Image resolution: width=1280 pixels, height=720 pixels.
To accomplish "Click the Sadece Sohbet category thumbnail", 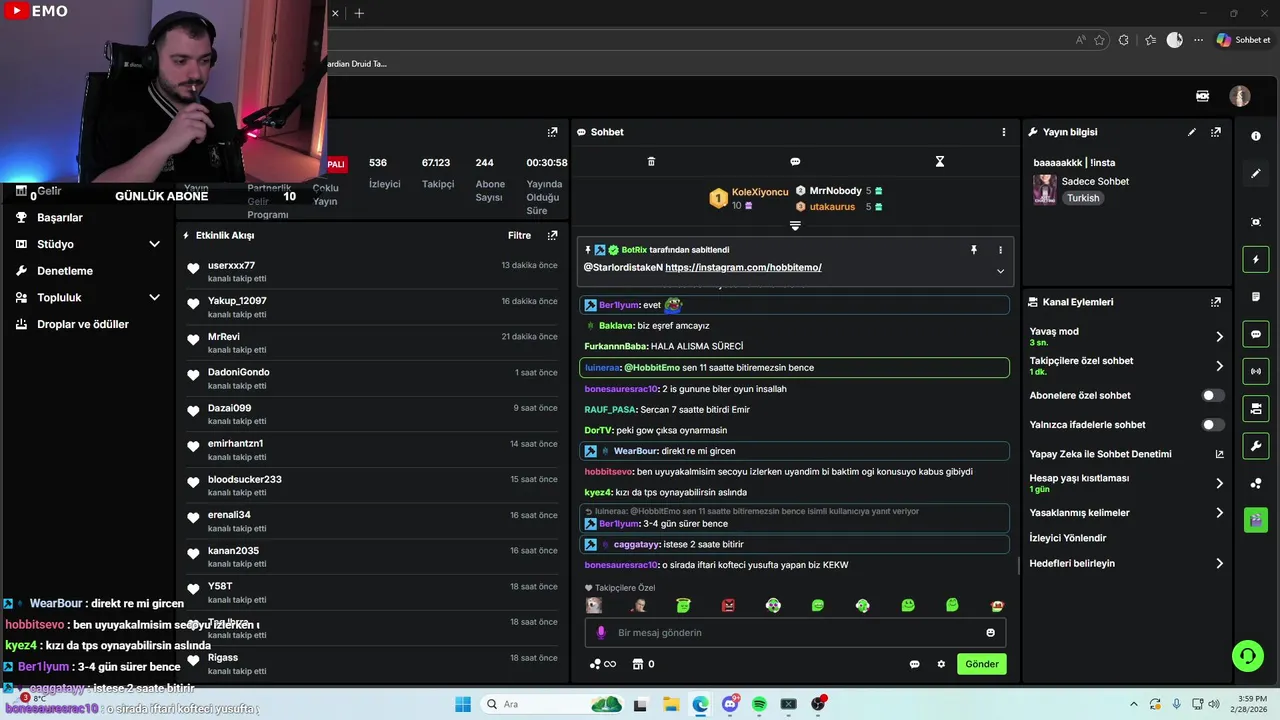I will 1045,189.
